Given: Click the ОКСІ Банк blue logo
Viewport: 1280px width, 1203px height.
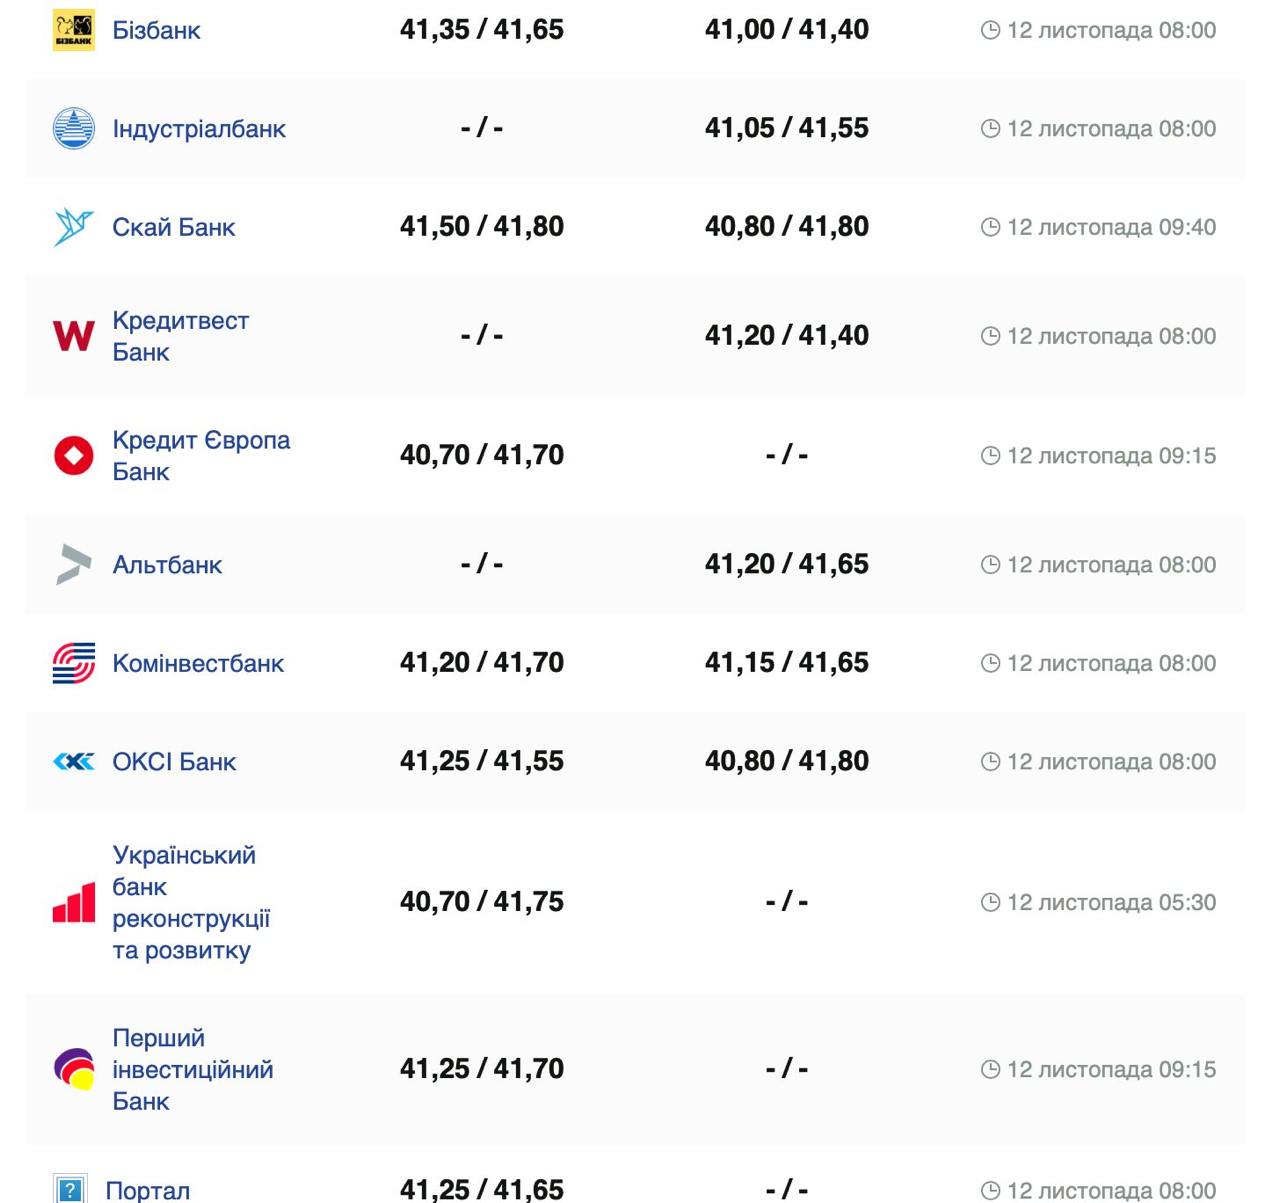Looking at the screenshot, I should click(x=73, y=762).
